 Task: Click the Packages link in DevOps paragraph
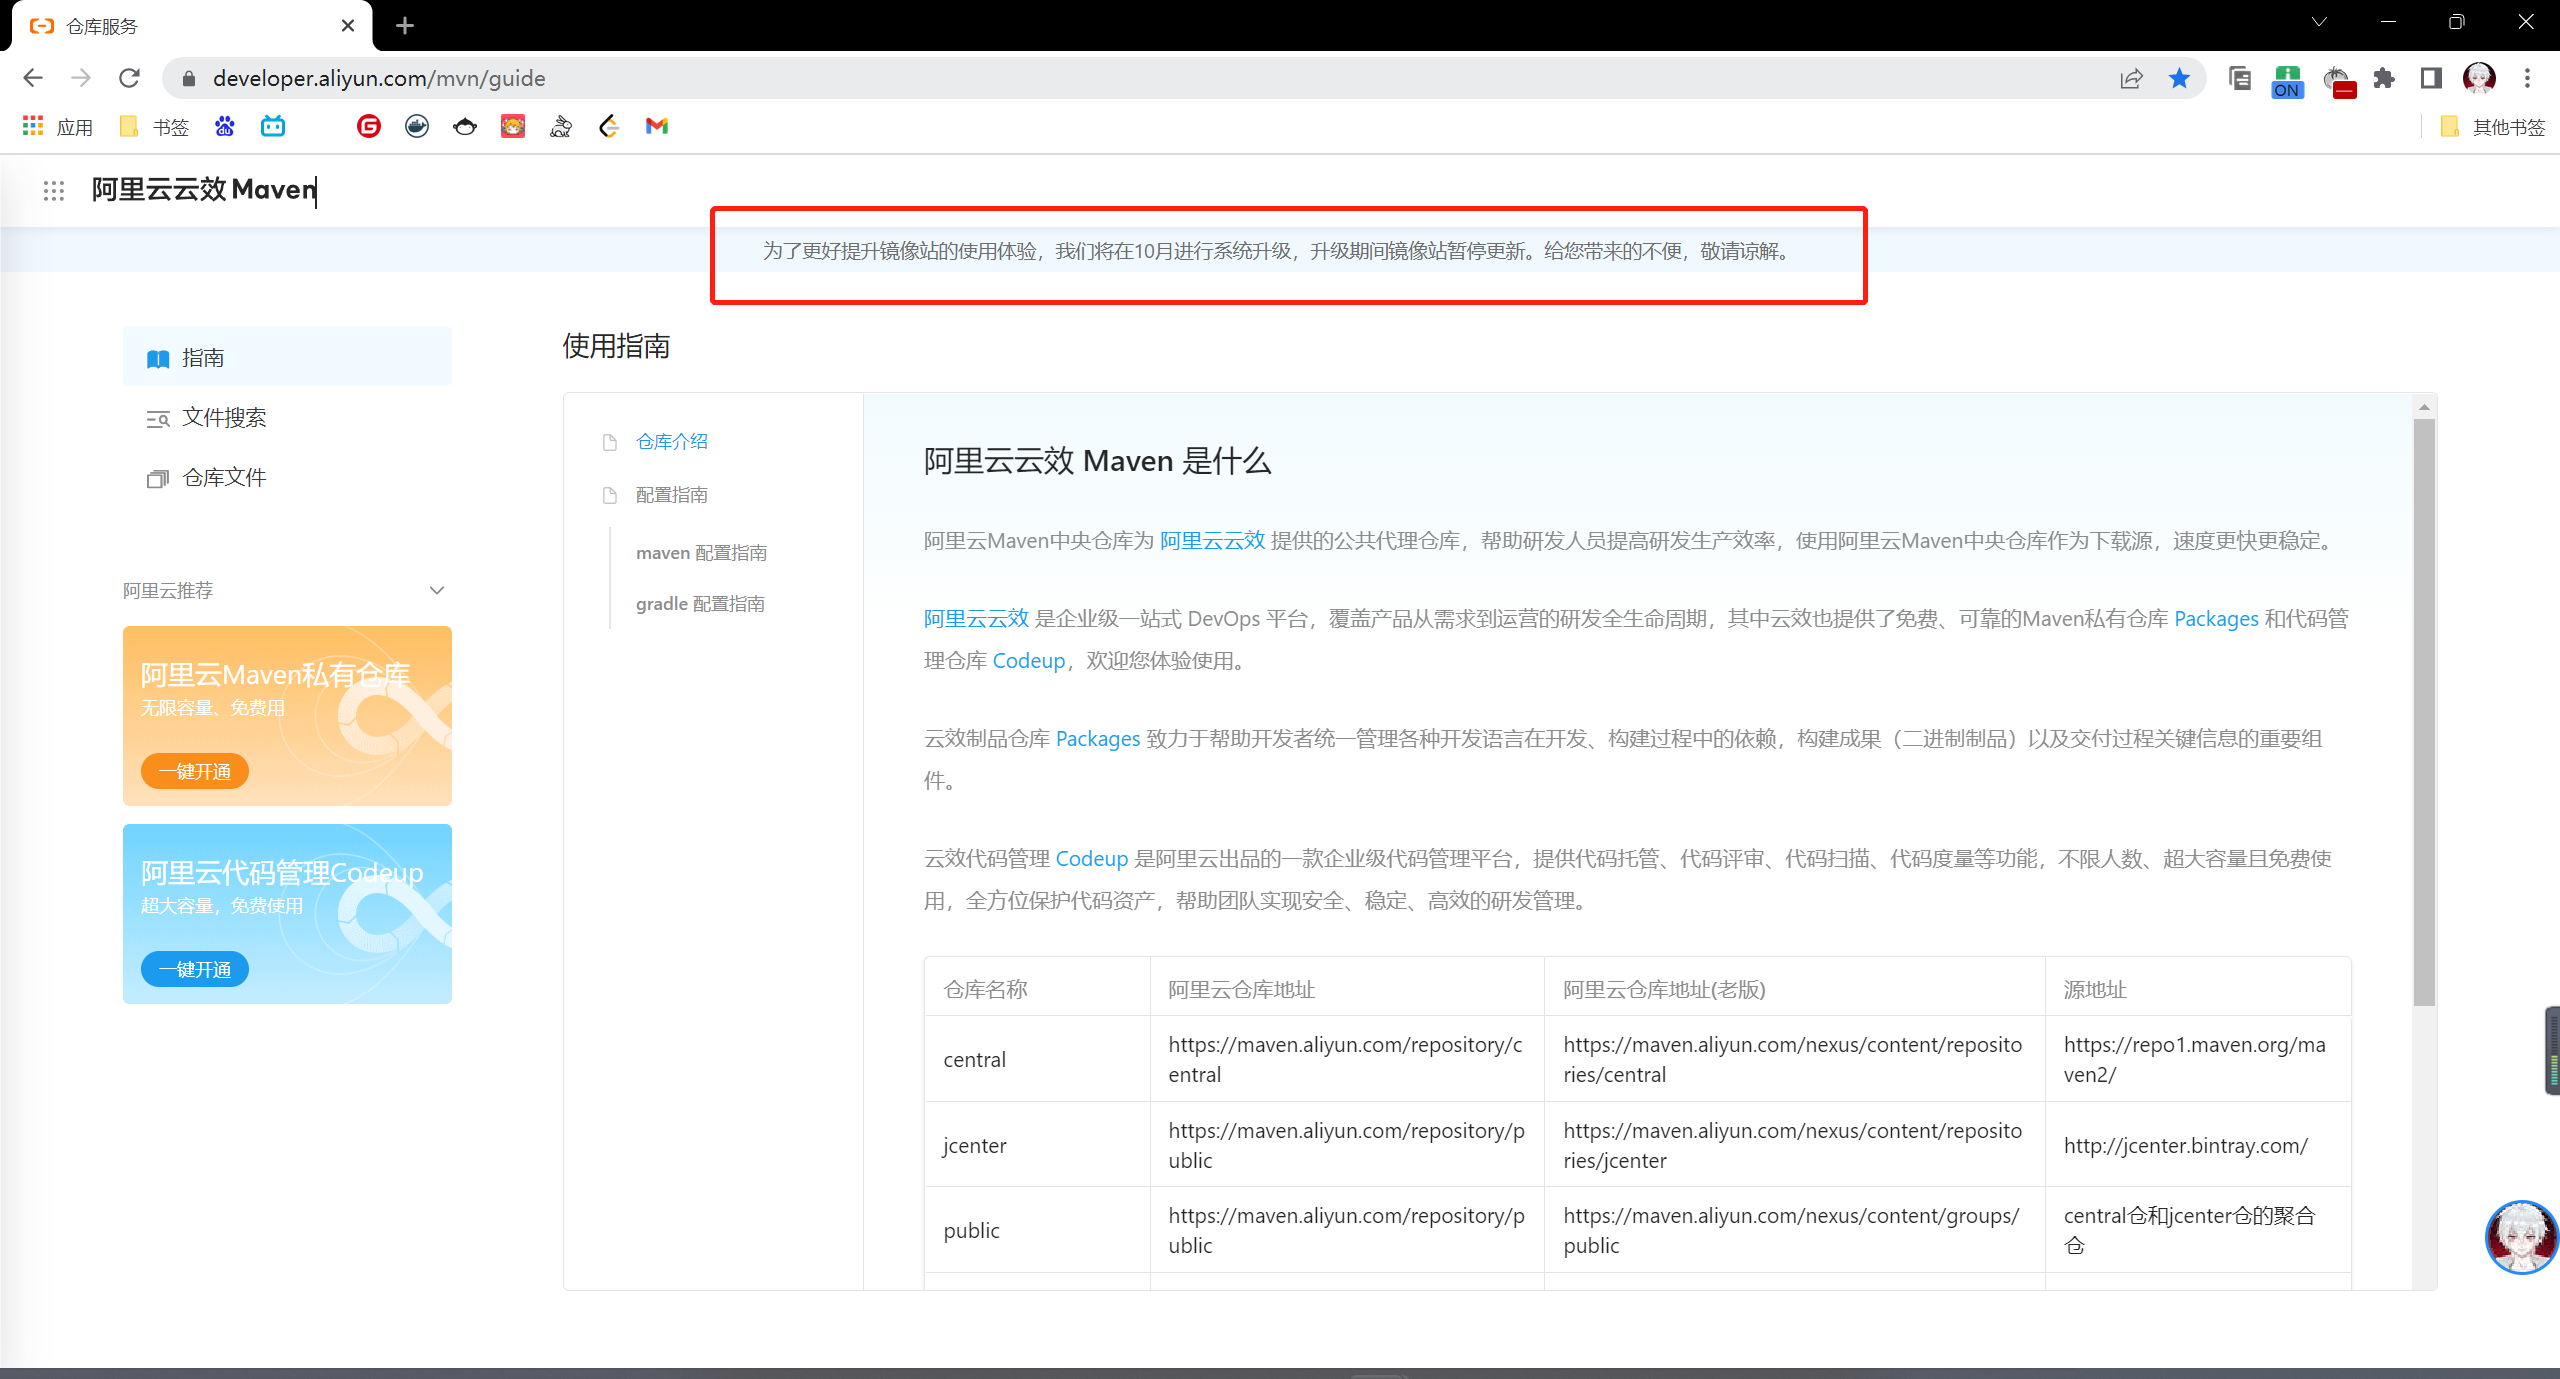(x=2215, y=619)
